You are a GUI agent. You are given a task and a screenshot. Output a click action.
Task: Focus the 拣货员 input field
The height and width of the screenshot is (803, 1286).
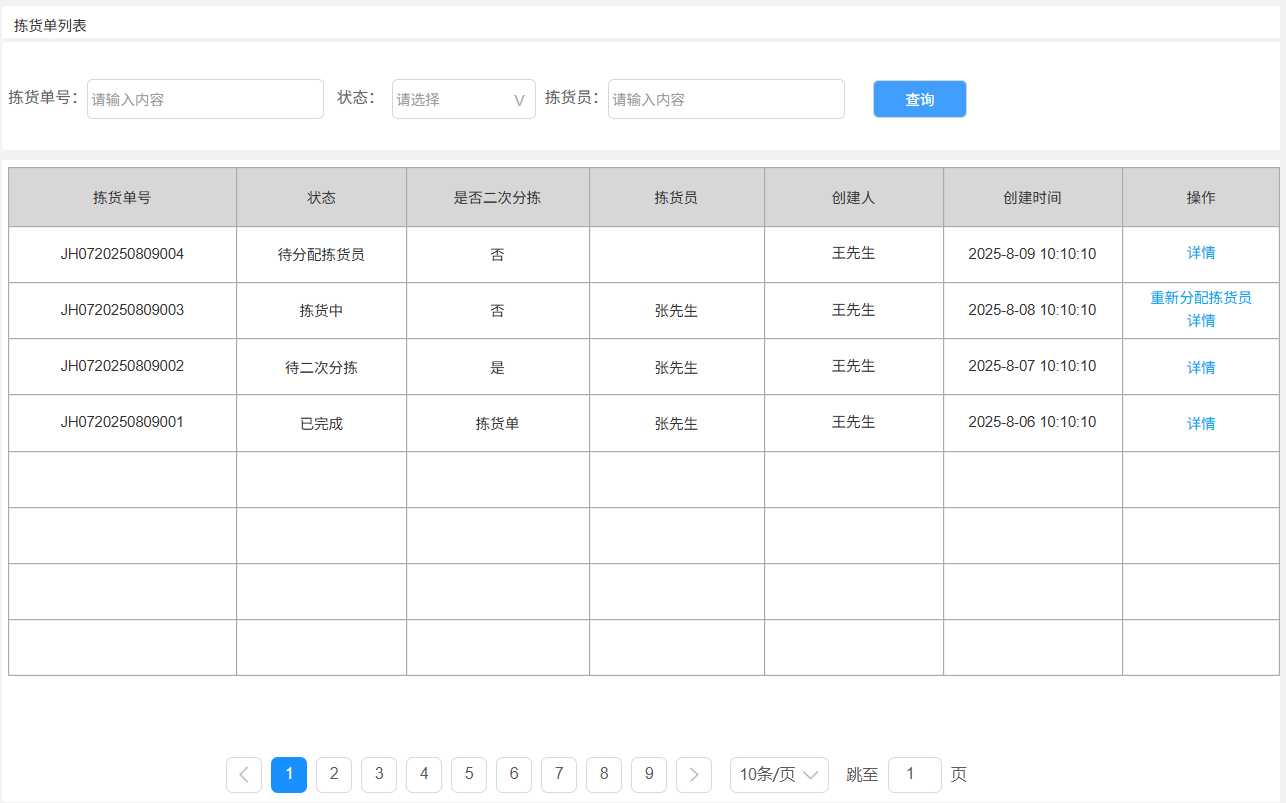tap(726, 99)
